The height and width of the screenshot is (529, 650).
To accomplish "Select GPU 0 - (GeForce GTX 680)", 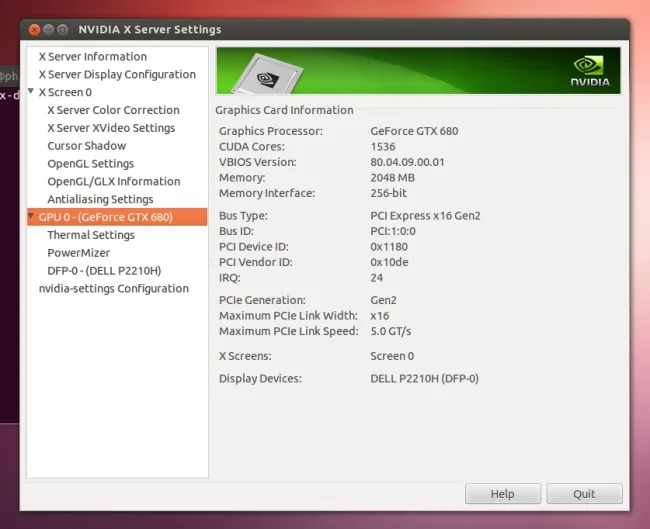I will (117, 217).
